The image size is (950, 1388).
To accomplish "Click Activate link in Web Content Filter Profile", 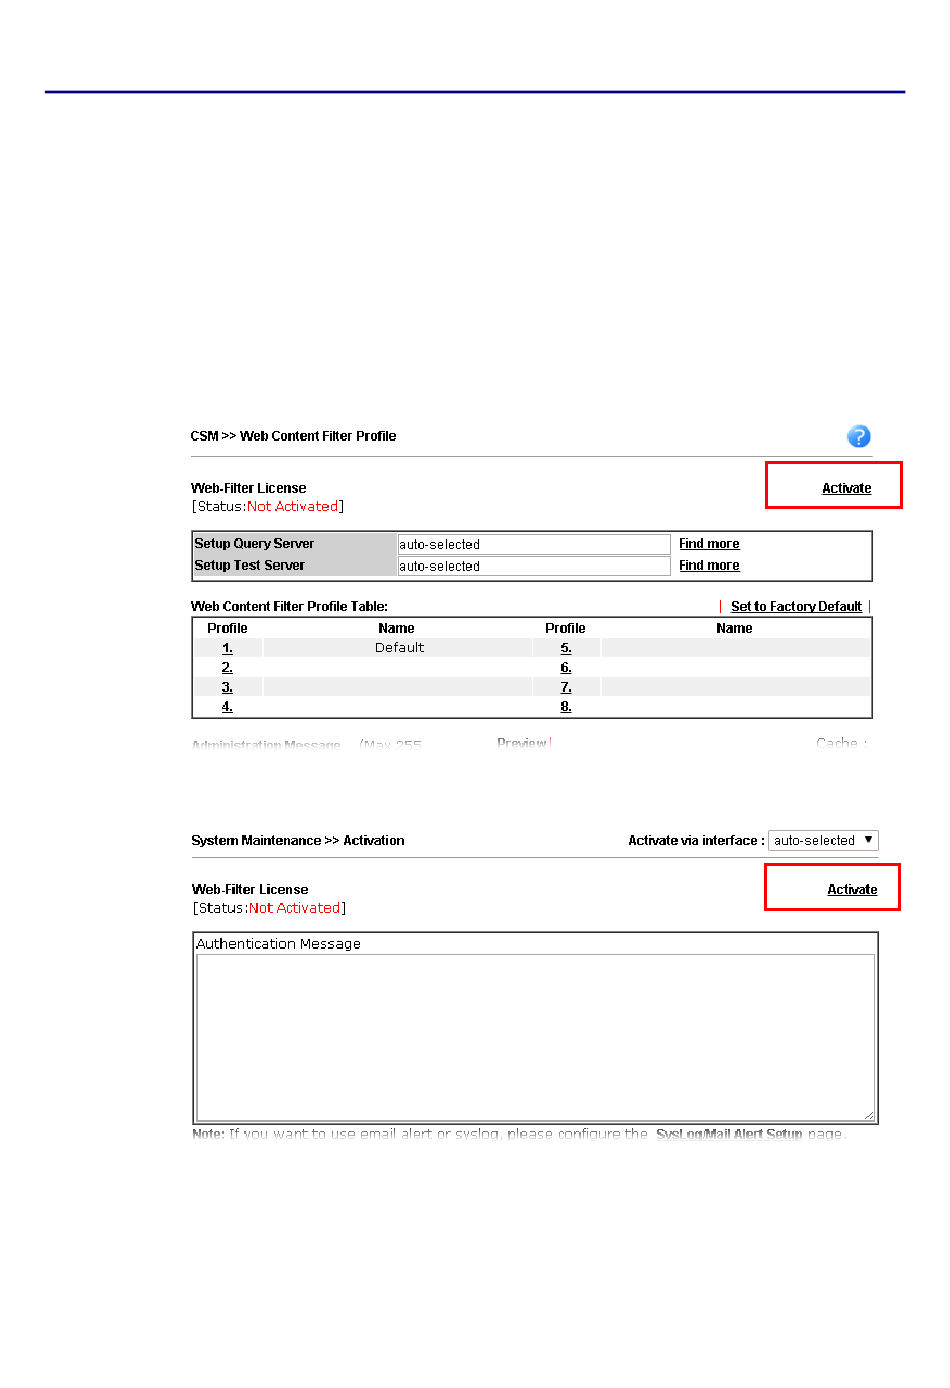I will pos(846,488).
